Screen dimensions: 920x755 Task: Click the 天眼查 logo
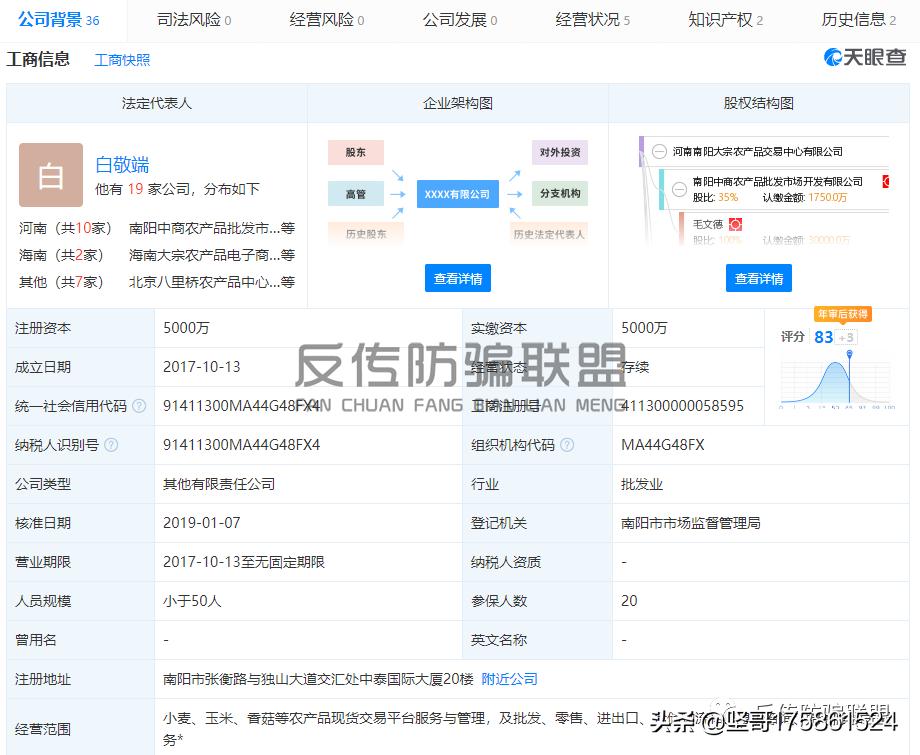(x=865, y=57)
